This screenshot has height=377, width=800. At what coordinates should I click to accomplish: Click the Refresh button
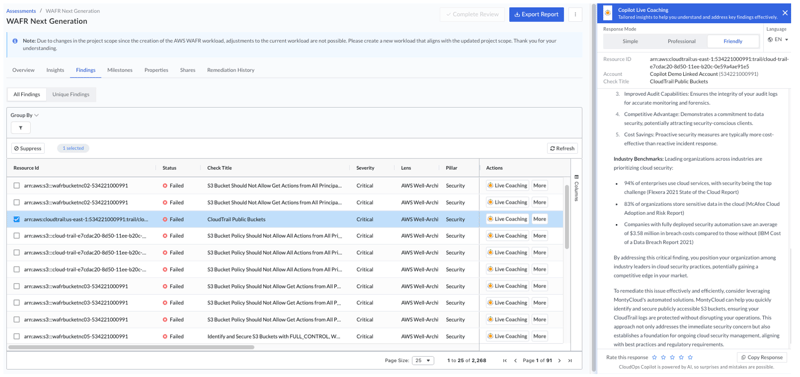[562, 148]
